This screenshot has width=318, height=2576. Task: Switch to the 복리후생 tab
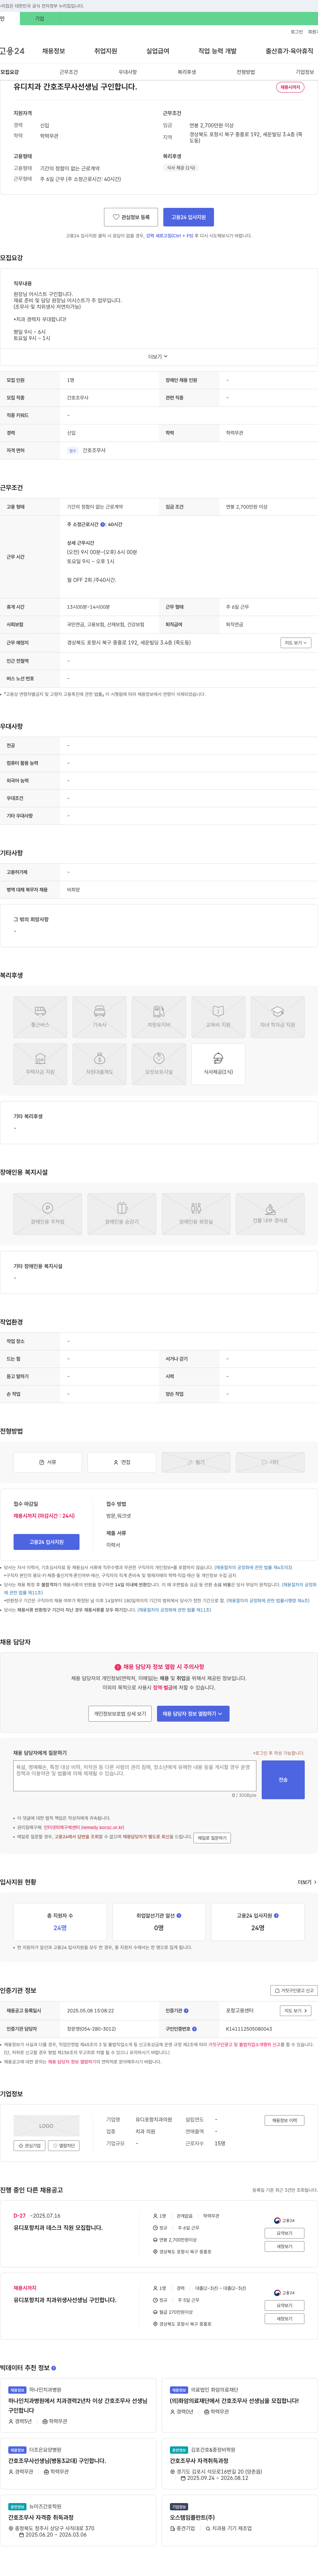(x=187, y=72)
